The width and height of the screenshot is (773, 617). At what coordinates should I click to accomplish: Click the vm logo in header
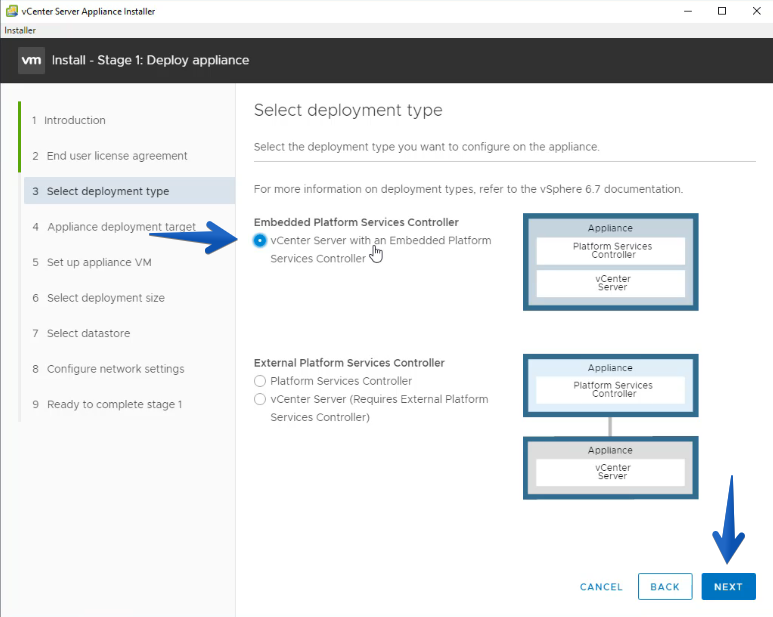coord(32,61)
